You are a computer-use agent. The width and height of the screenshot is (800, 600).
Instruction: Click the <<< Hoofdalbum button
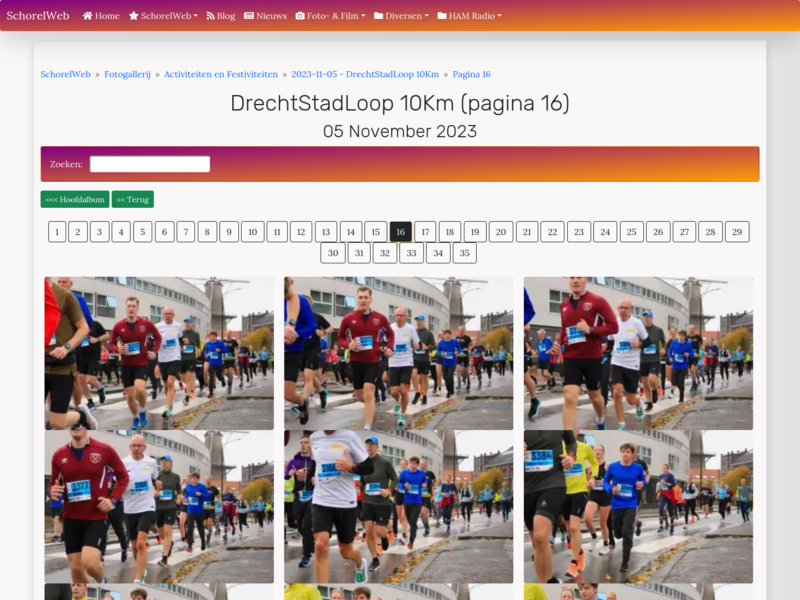tap(75, 199)
